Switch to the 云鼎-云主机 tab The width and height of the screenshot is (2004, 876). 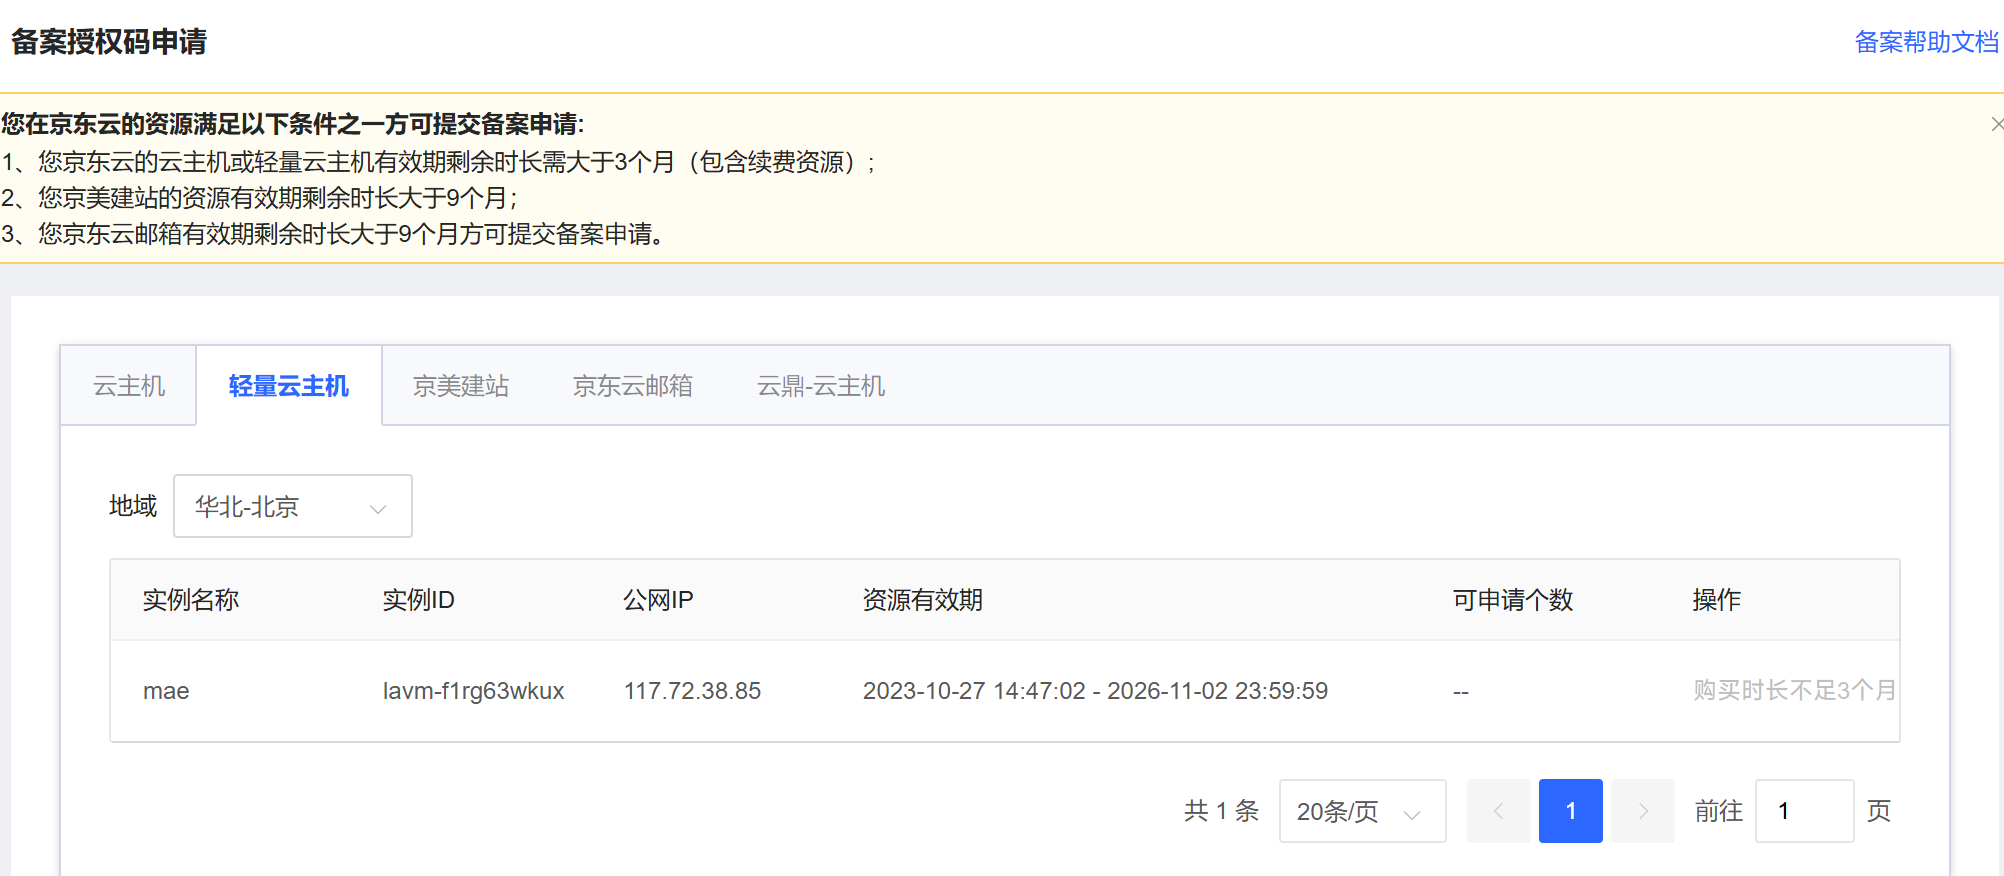tap(821, 386)
